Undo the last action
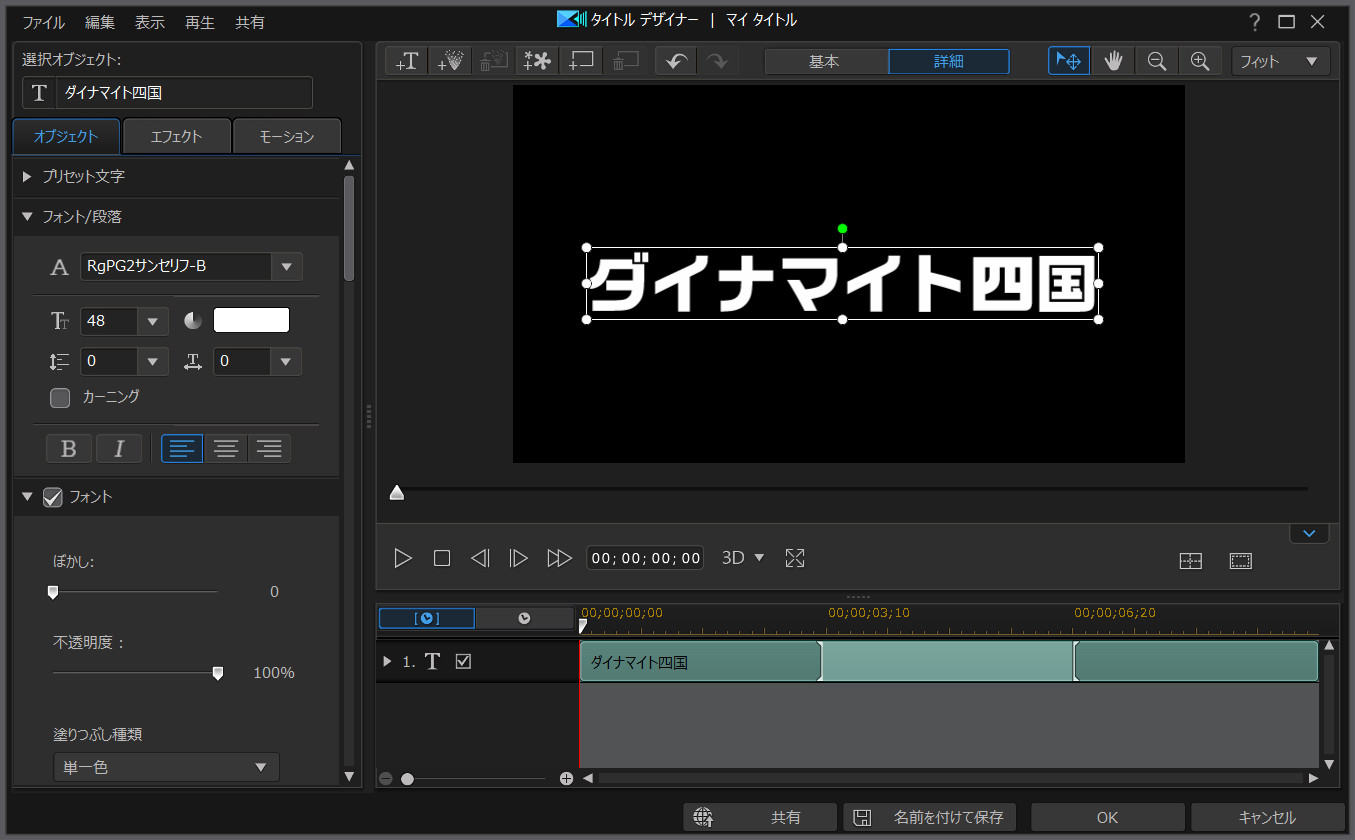 click(676, 61)
